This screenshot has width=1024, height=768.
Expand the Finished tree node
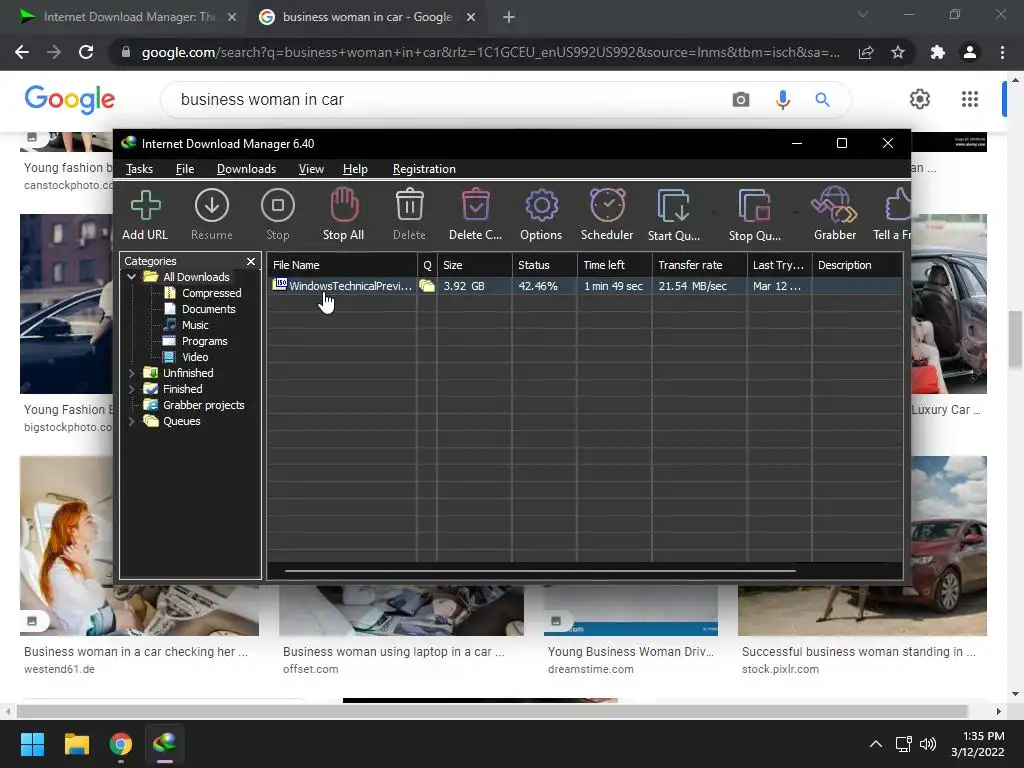click(131, 389)
